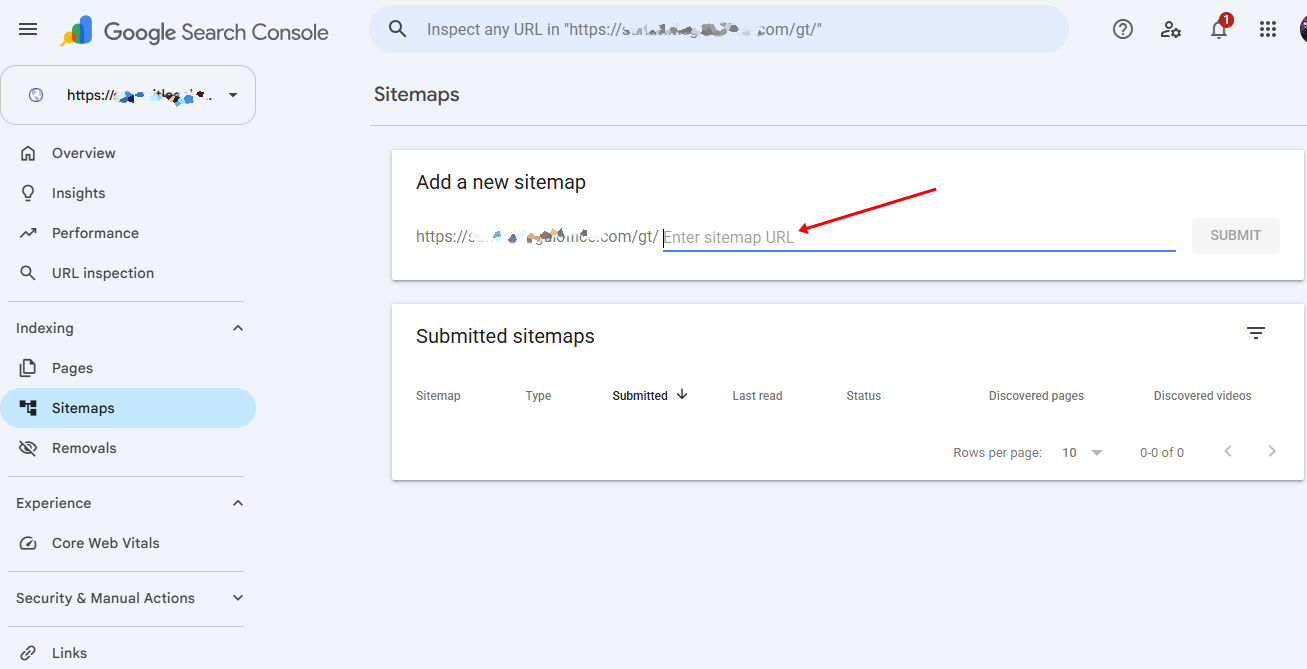The height and width of the screenshot is (669, 1307).
Task: Open Links in the sidebar
Action: tap(128, 653)
